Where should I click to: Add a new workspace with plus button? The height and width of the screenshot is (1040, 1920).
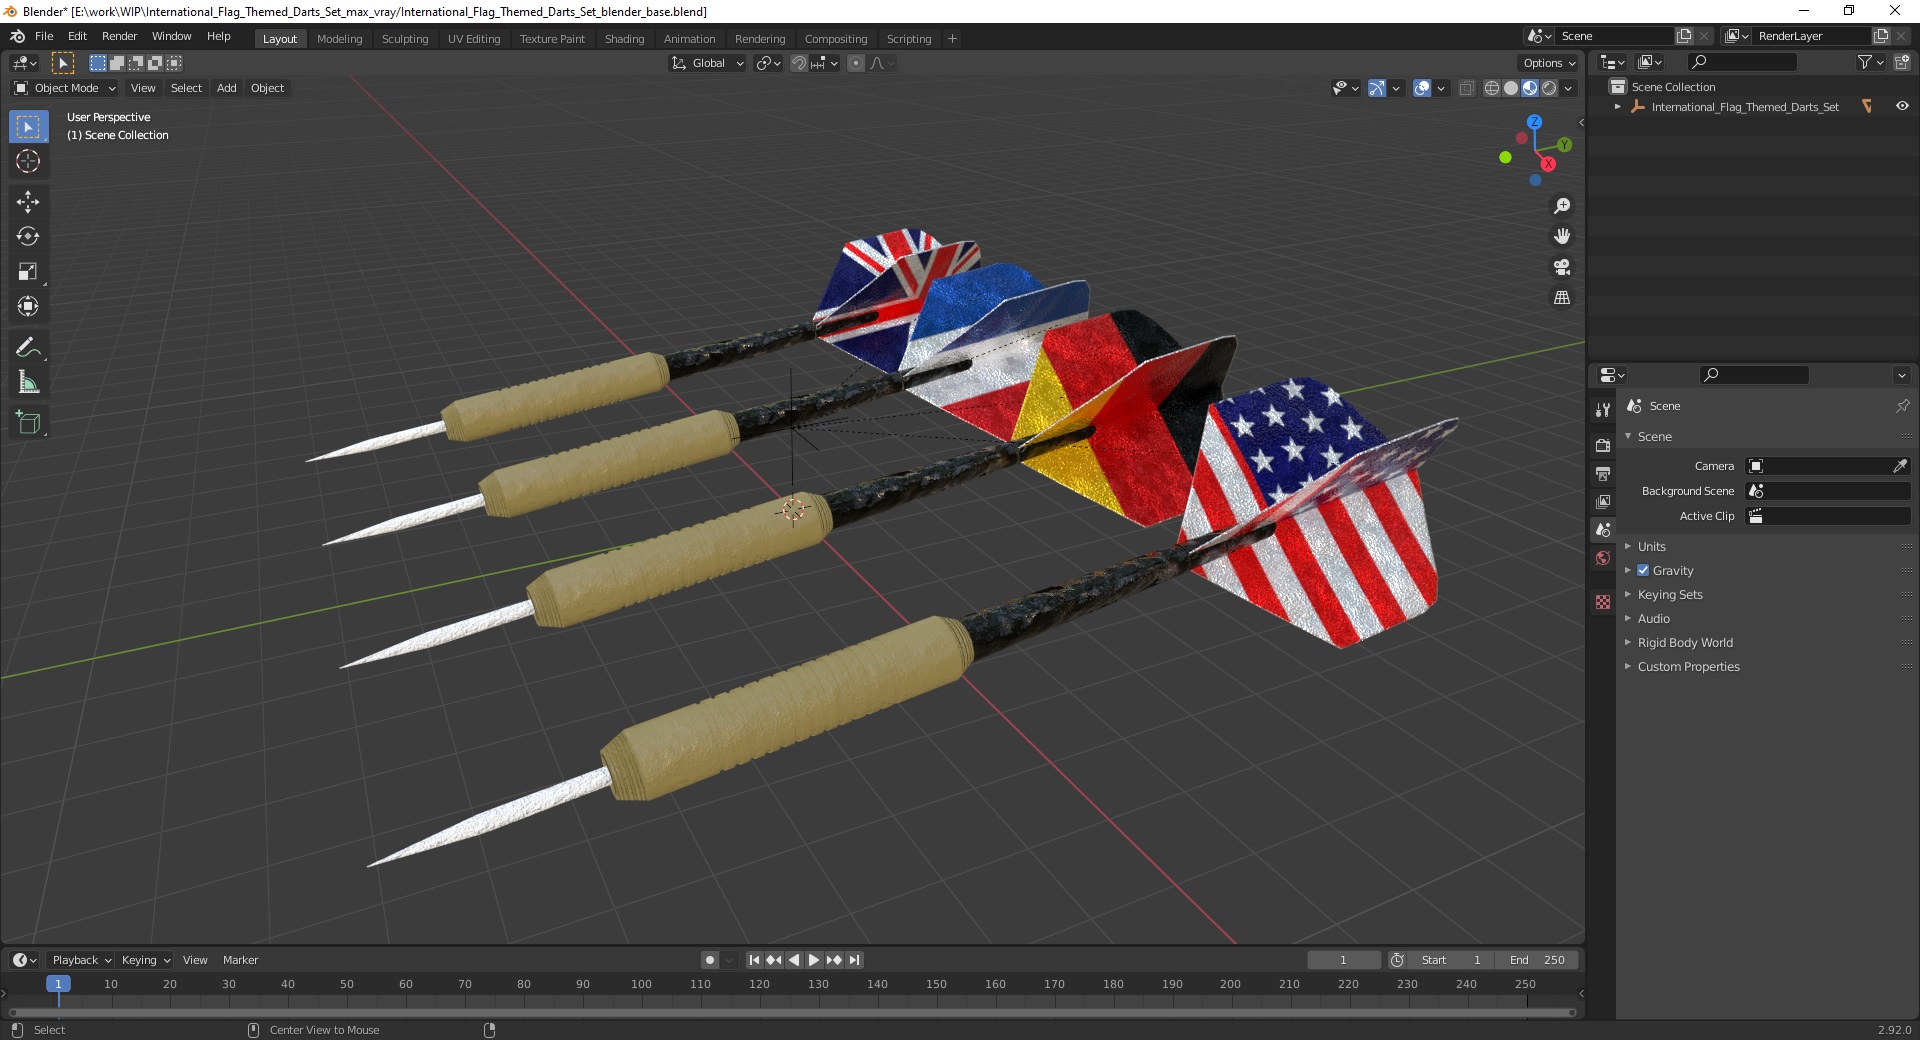click(x=952, y=39)
